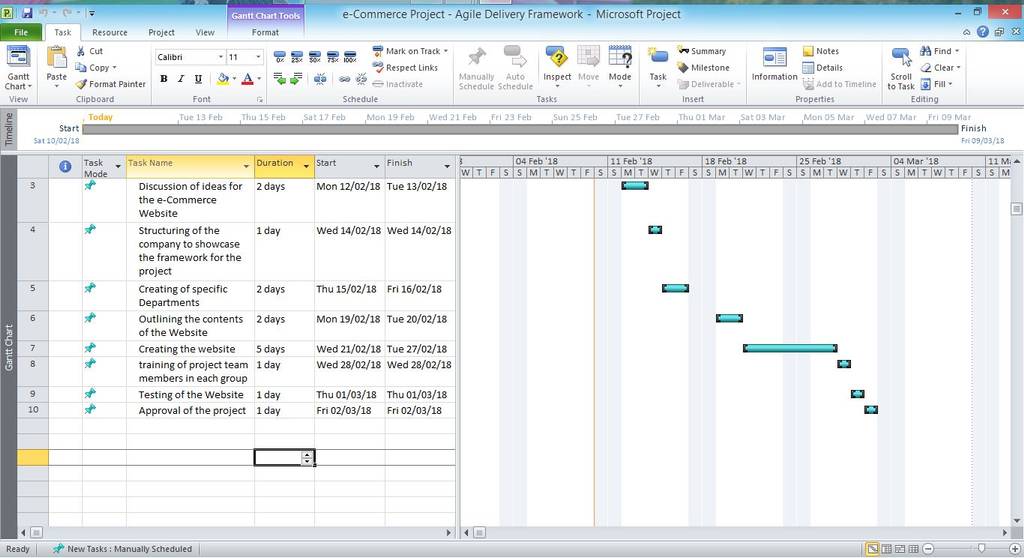1024x558 pixels.
Task: Click the Insert Task button
Action: [658, 67]
